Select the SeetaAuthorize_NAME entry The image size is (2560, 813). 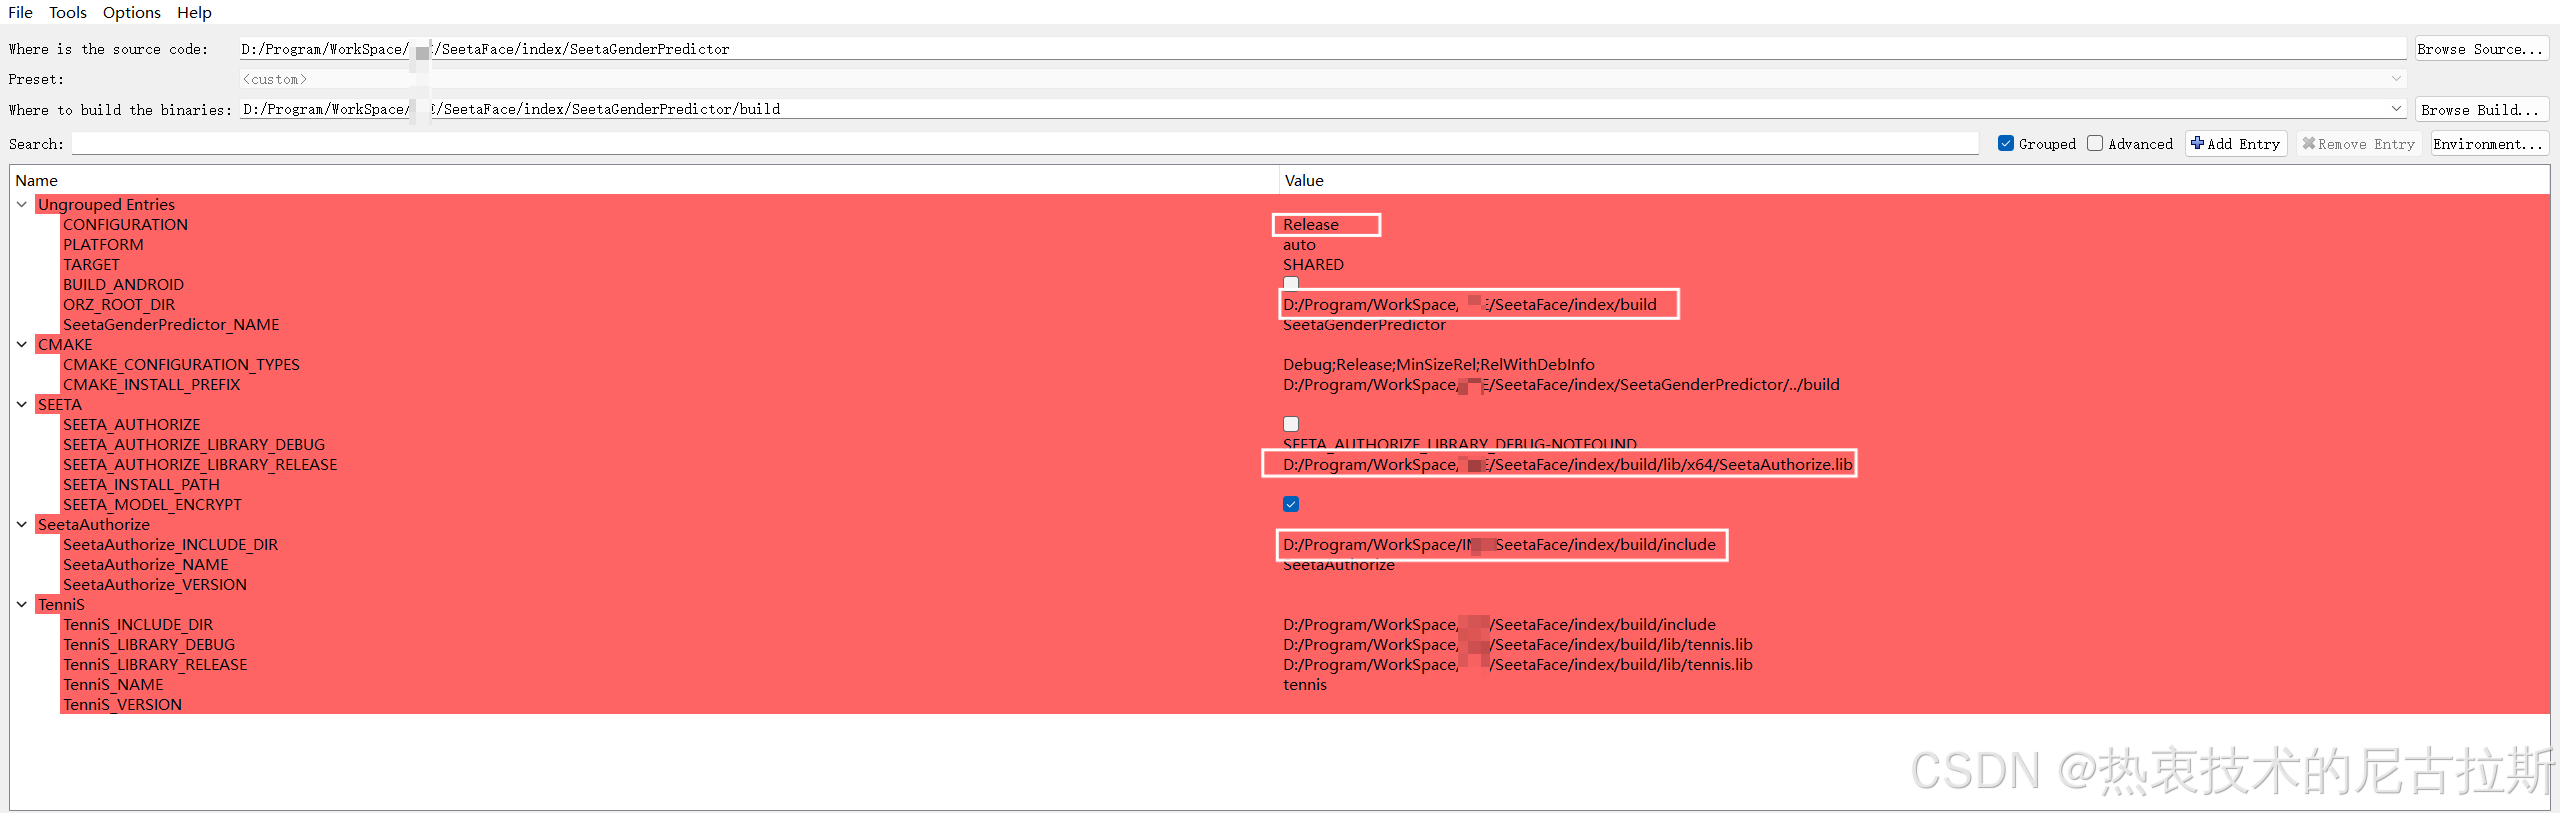tap(145, 564)
